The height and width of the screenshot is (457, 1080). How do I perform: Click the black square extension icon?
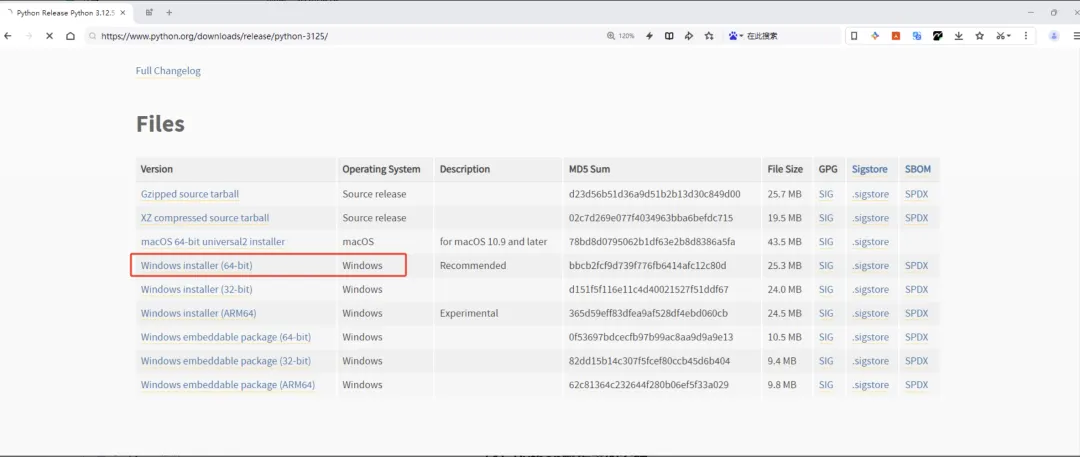click(x=937, y=36)
